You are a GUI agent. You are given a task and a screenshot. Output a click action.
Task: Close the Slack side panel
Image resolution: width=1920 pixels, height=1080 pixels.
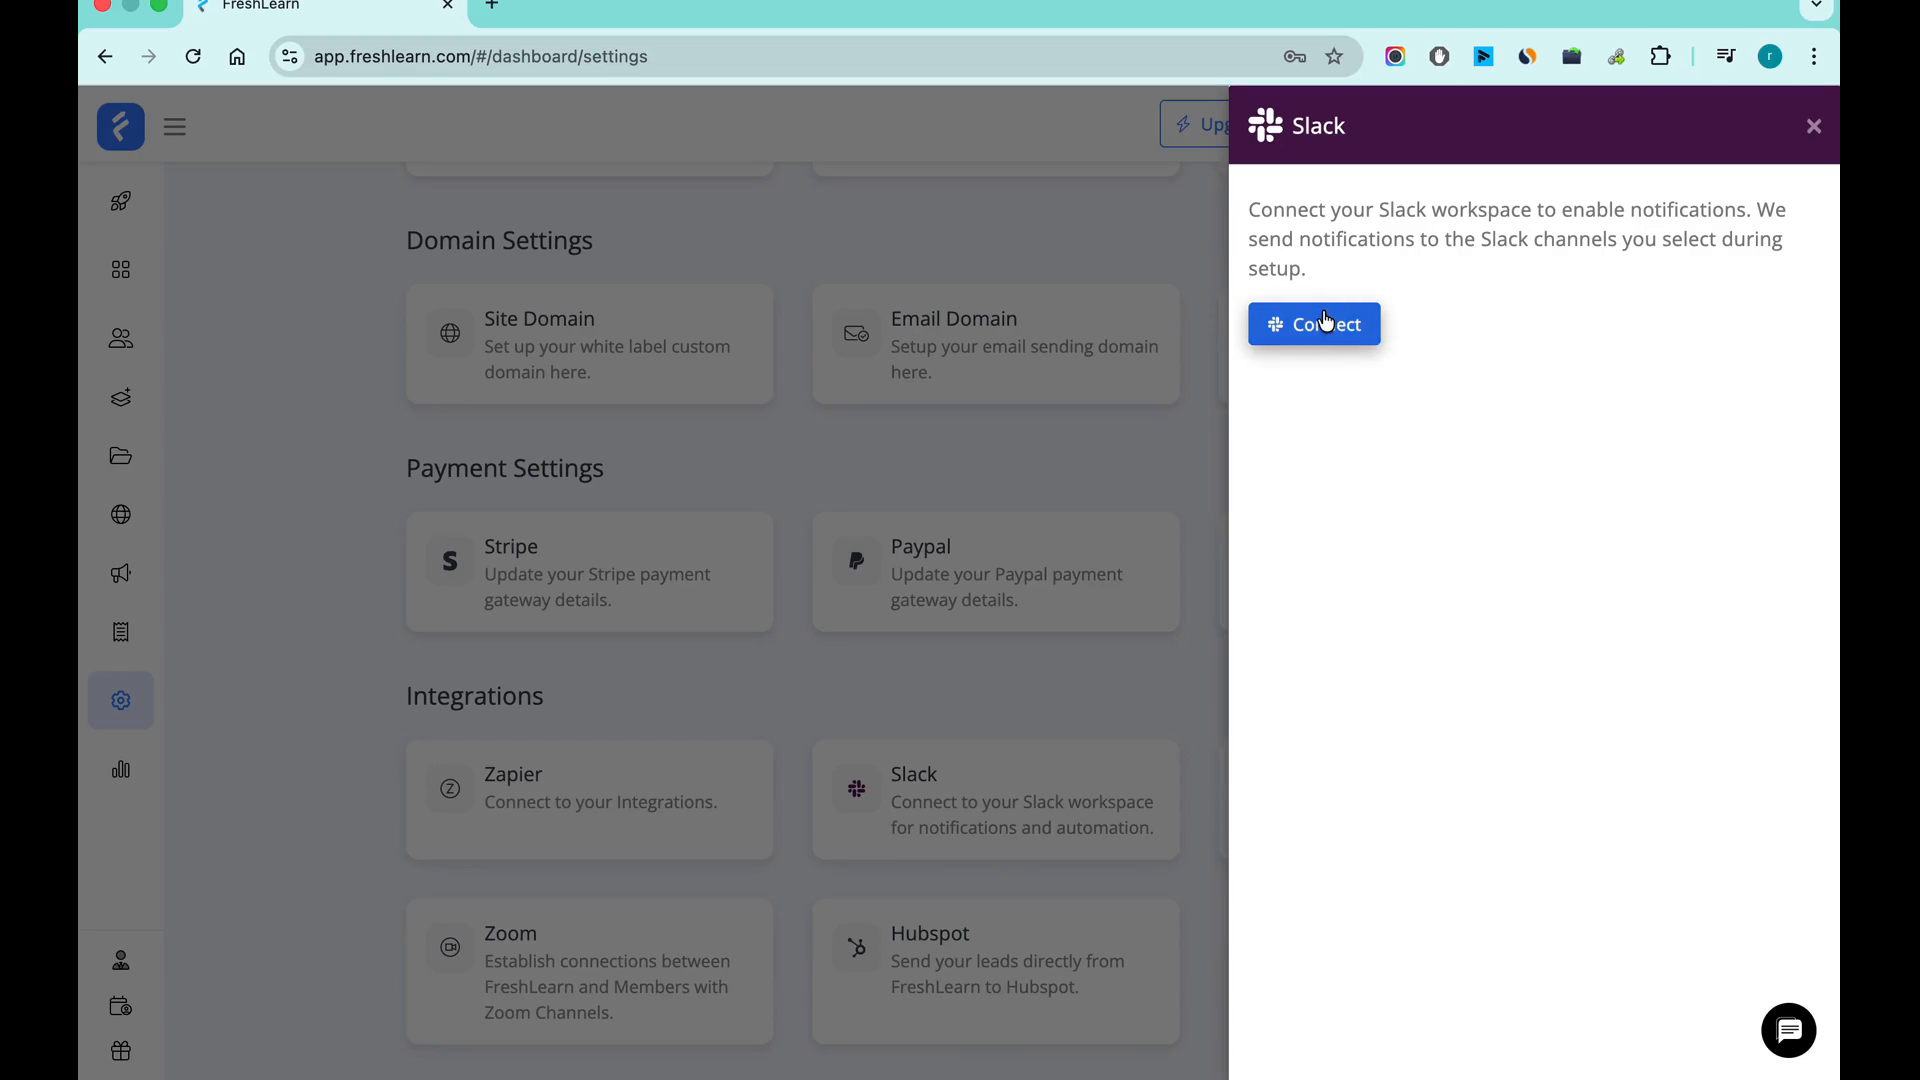click(x=1813, y=126)
